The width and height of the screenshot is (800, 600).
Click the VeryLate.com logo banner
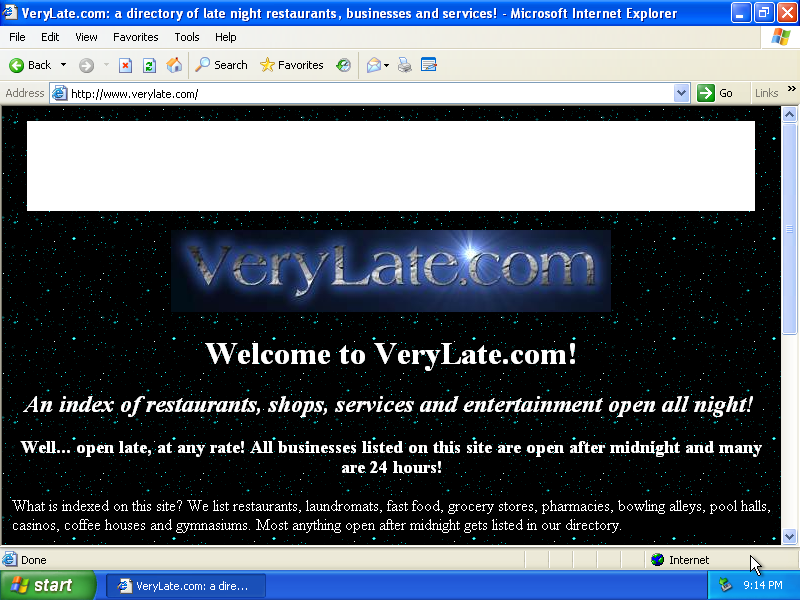point(391,270)
